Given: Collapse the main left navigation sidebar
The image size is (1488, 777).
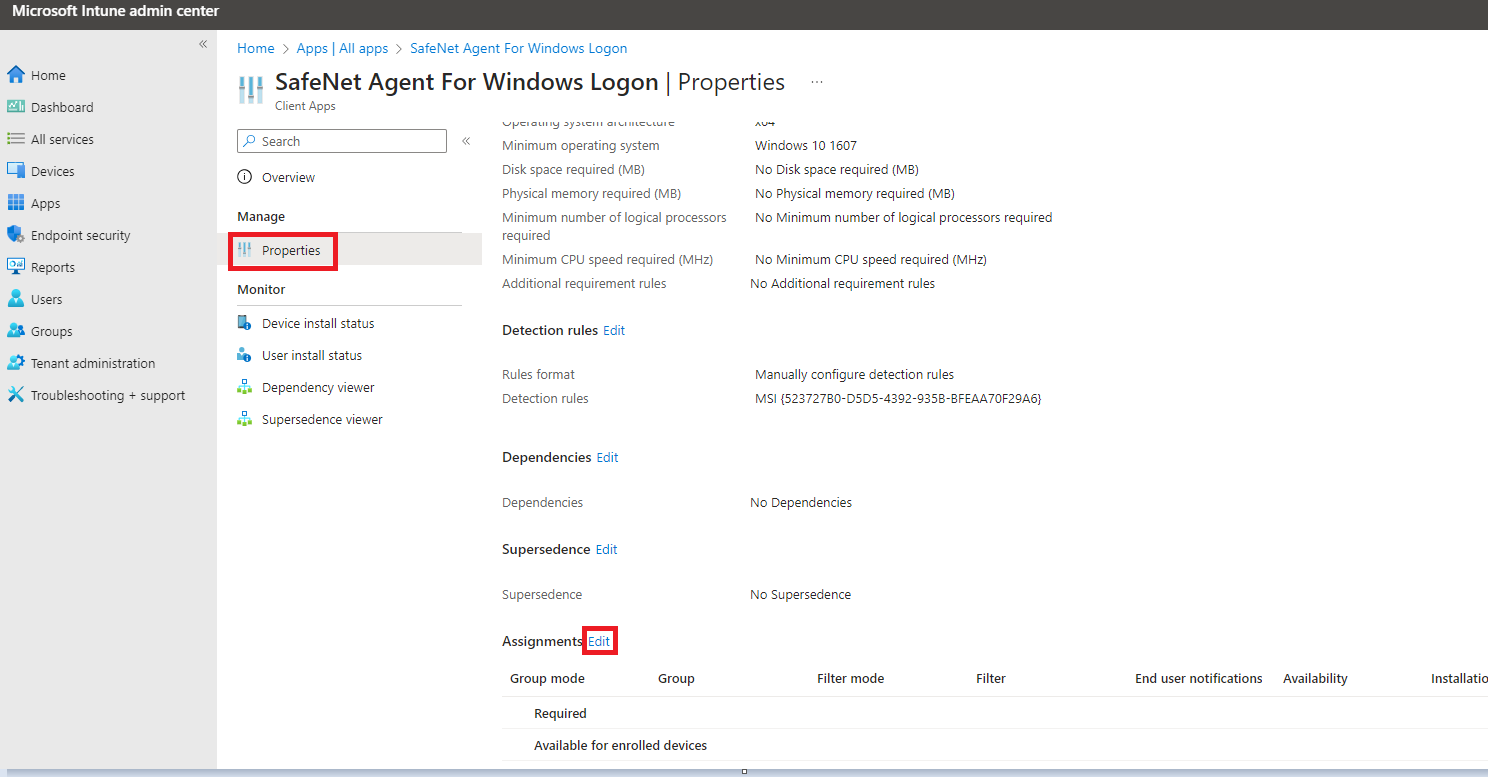Looking at the screenshot, I should click(x=202, y=44).
